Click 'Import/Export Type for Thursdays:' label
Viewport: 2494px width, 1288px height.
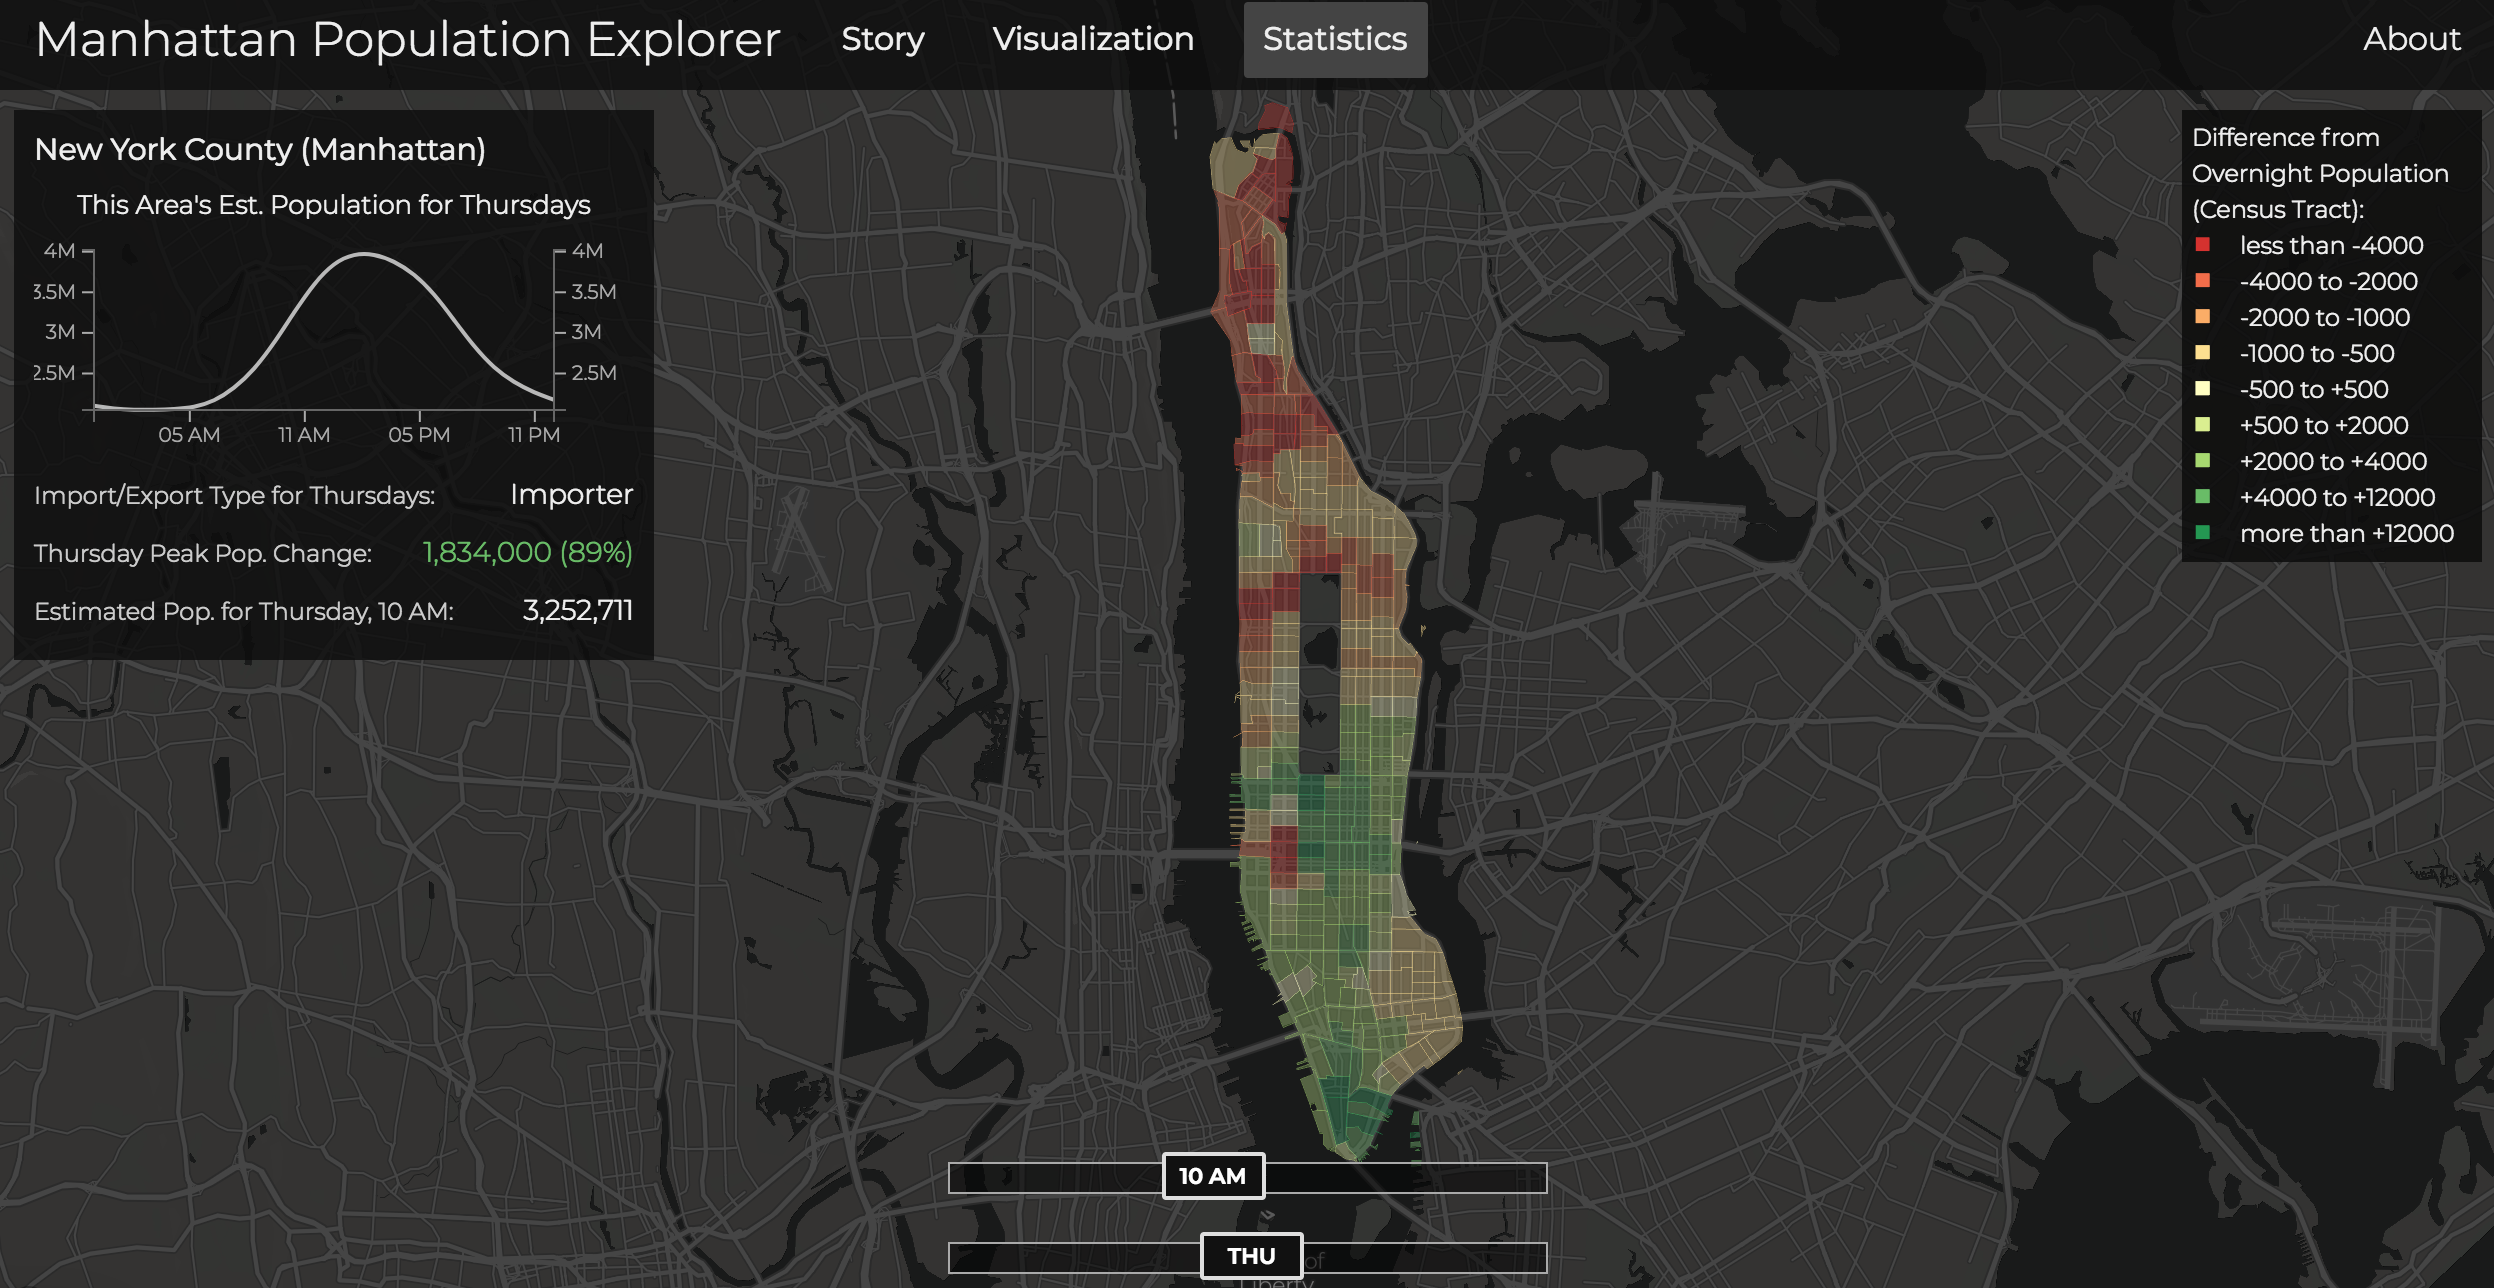(x=235, y=496)
